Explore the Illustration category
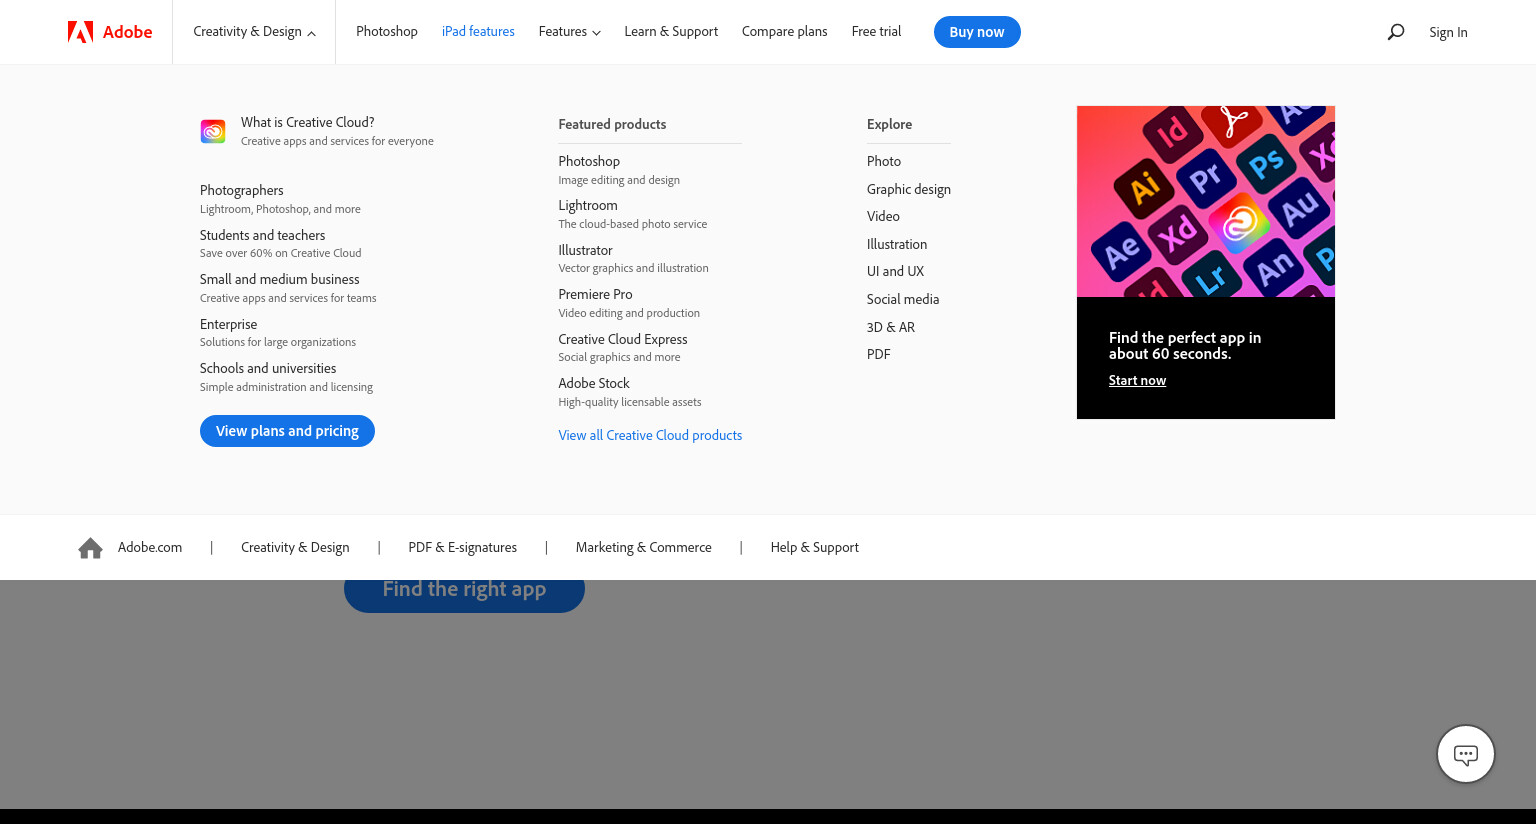 [897, 244]
